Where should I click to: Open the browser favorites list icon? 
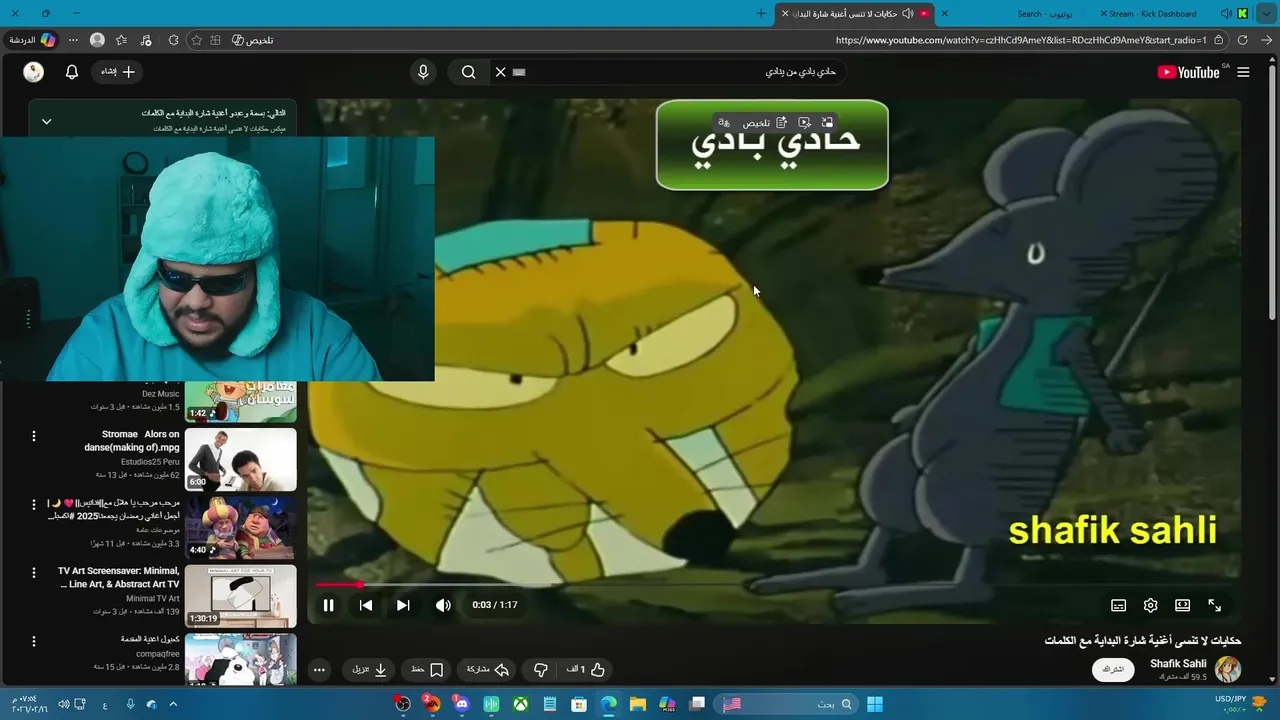click(x=121, y=40)
